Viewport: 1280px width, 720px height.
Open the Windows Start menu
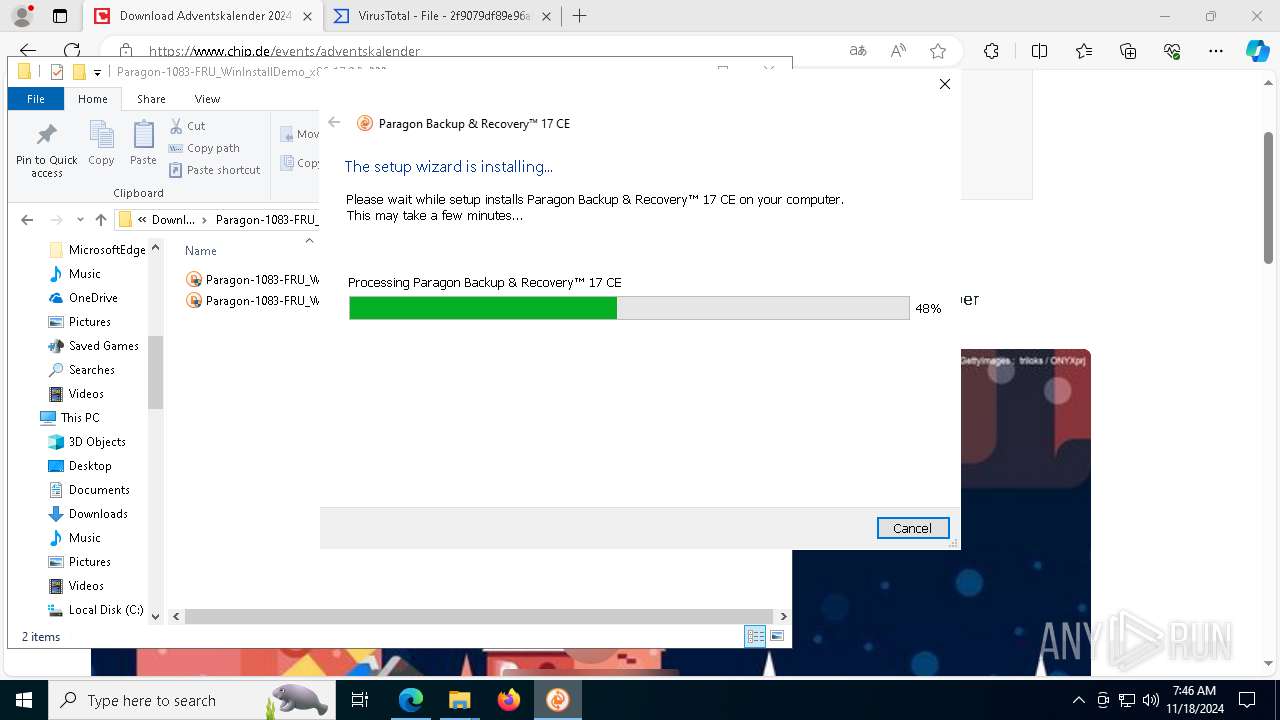24,700
